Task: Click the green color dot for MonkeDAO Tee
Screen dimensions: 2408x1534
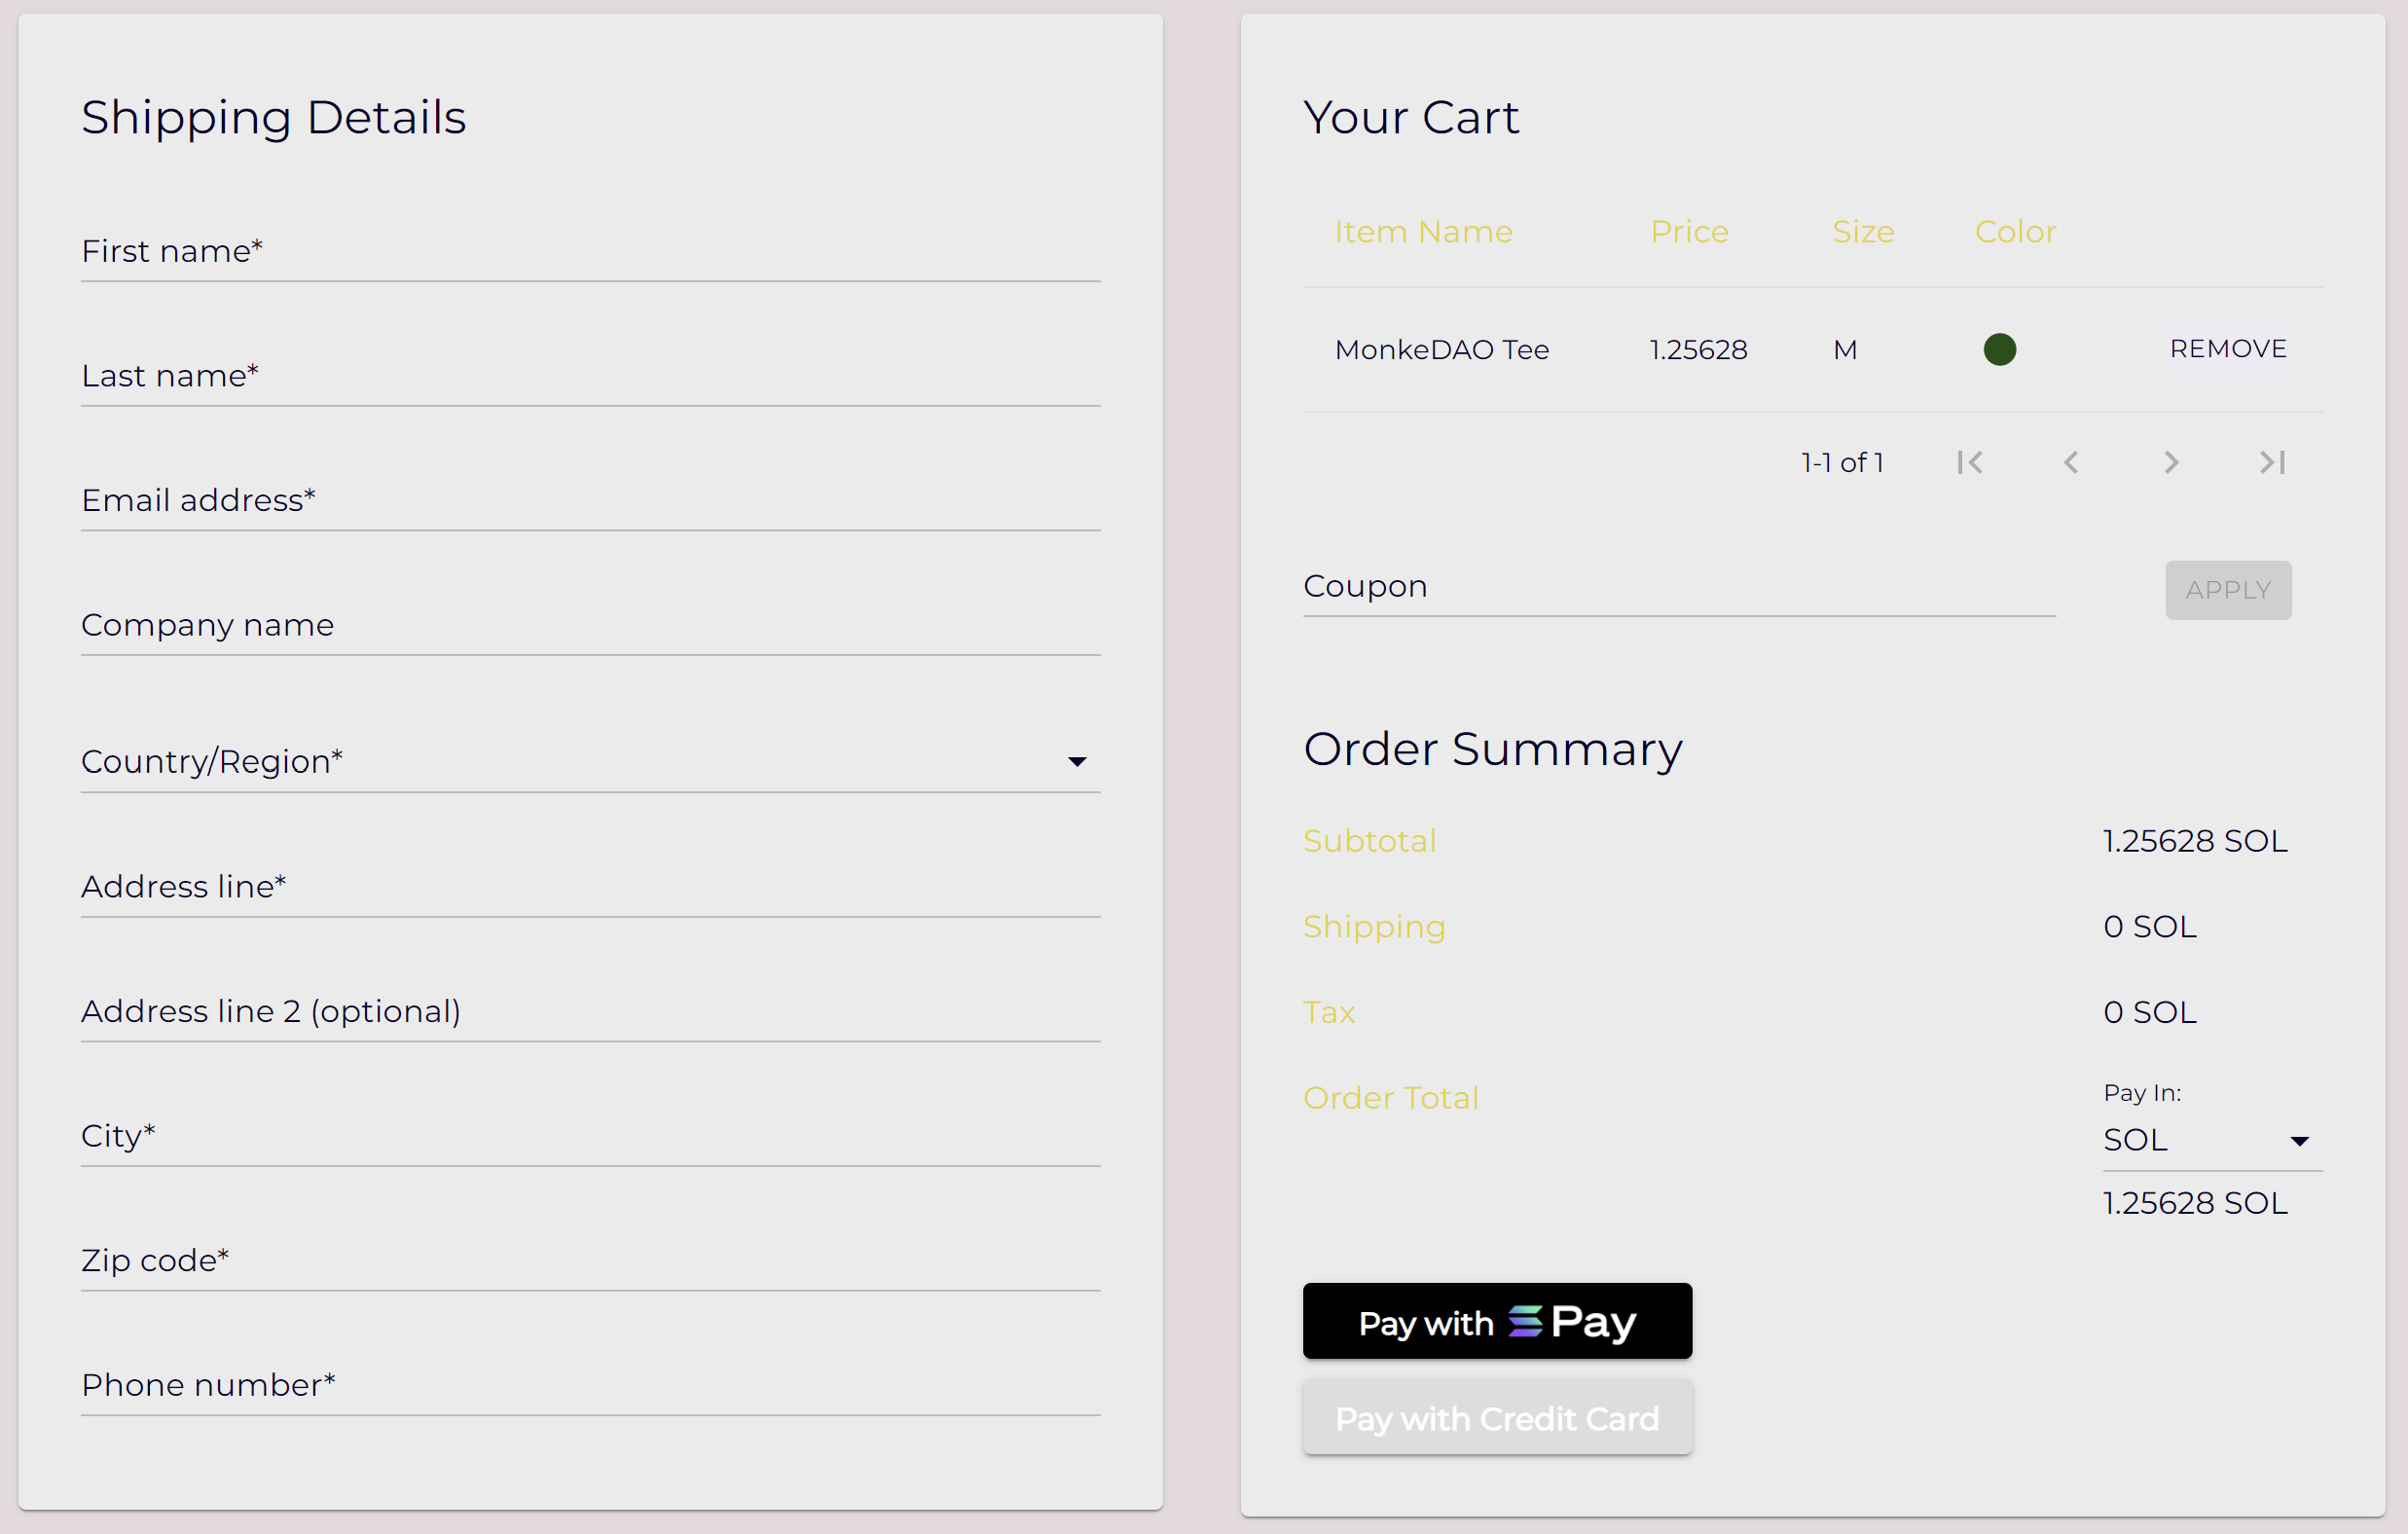Action: coord(1999,349)
